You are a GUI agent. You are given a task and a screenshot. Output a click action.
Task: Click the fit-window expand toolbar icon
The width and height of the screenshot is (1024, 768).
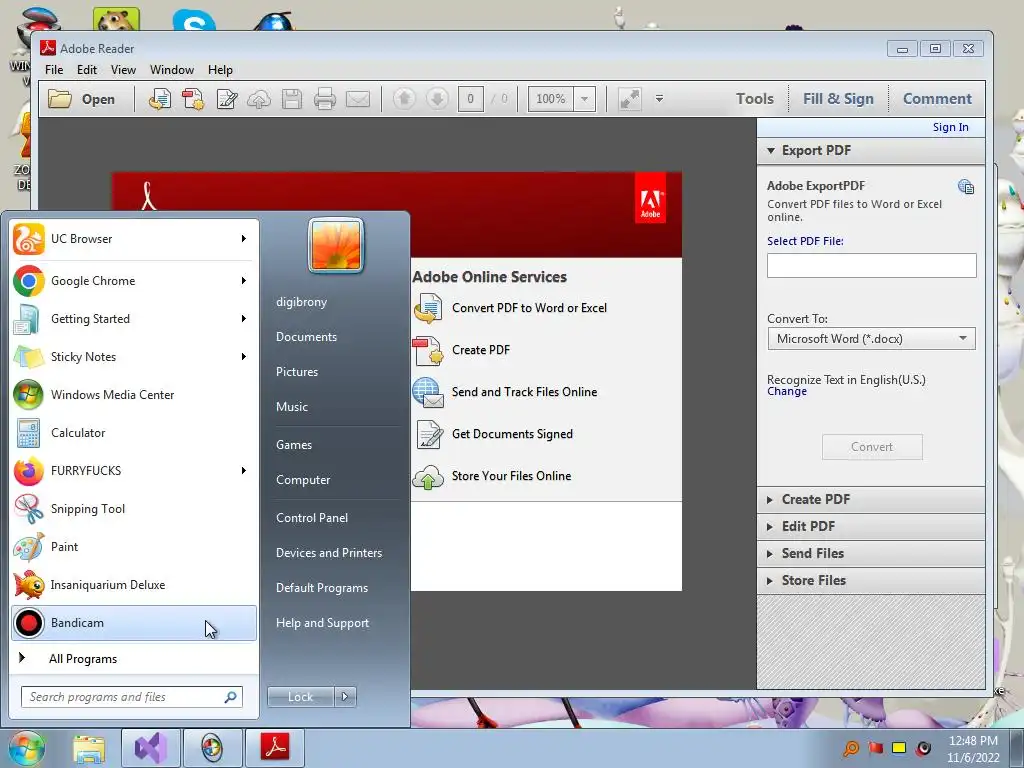click(630, 99)
